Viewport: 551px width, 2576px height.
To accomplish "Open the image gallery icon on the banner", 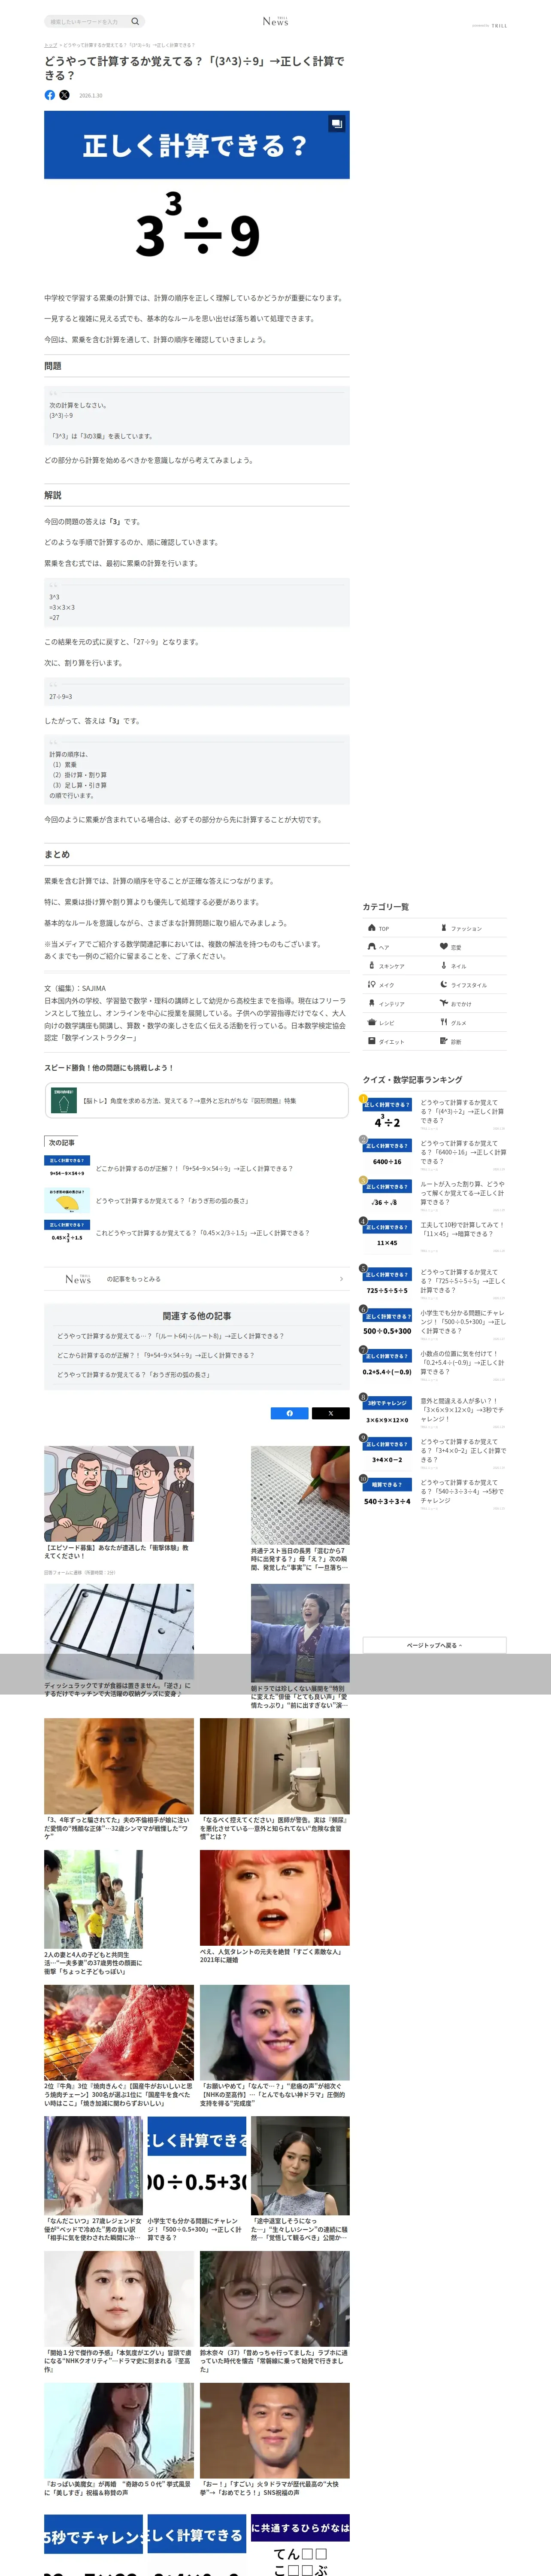I will (337, 124).
